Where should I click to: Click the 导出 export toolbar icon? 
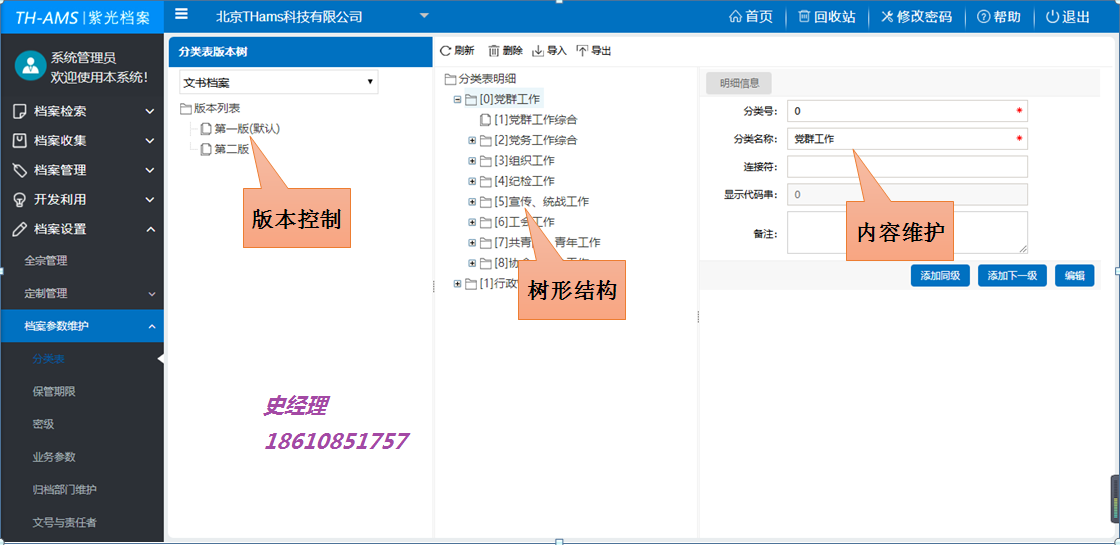582,50
